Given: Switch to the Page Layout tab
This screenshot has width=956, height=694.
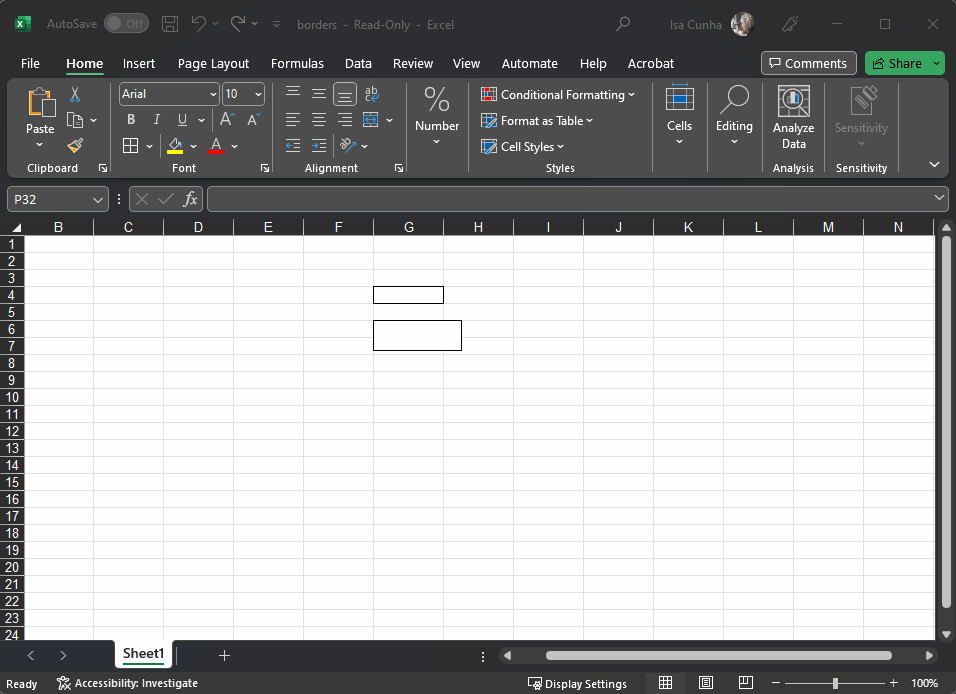Looking at the screenshot, I should coord(213,63).
